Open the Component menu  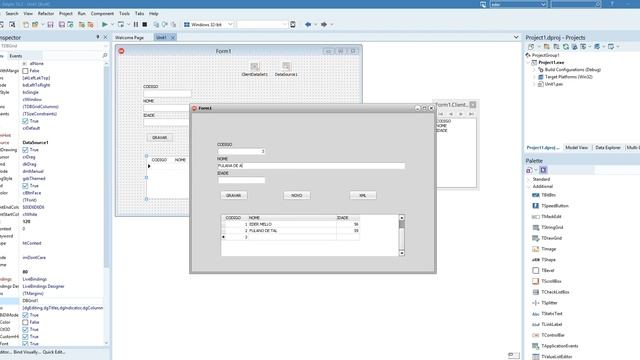pos(102,13)
